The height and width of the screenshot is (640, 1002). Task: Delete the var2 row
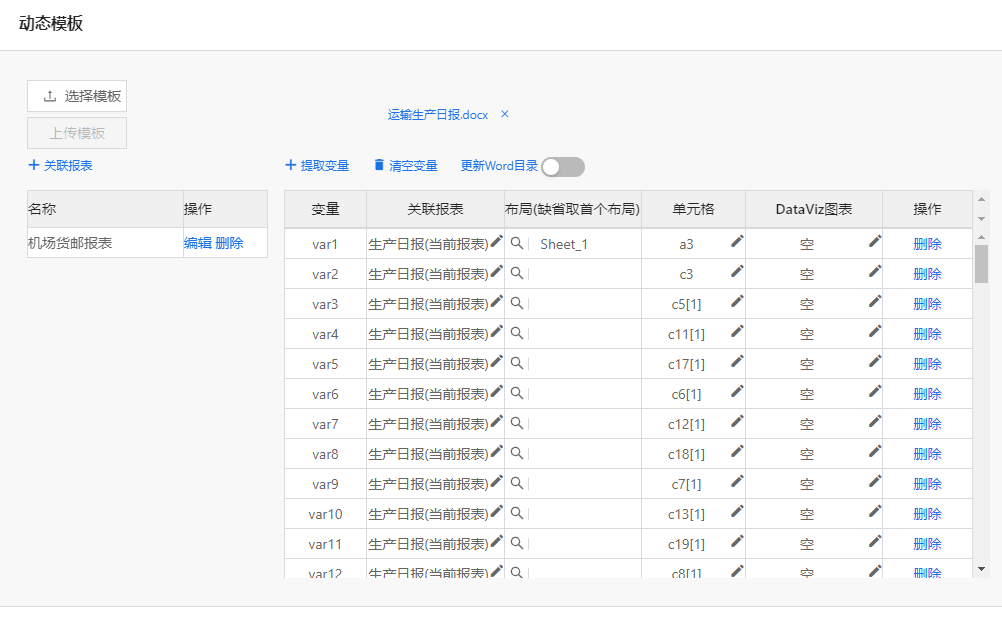[x=927, y=274]
